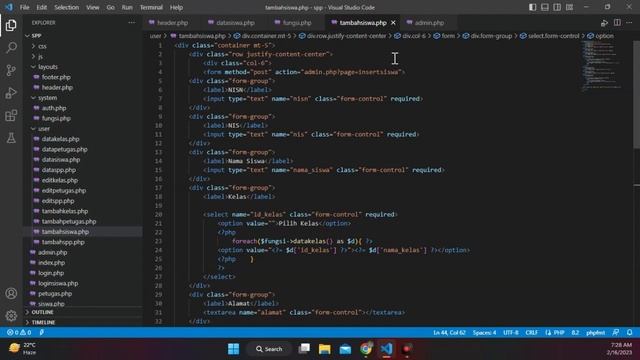Open Google Chrome from taskbar

[x=366, y=349]
